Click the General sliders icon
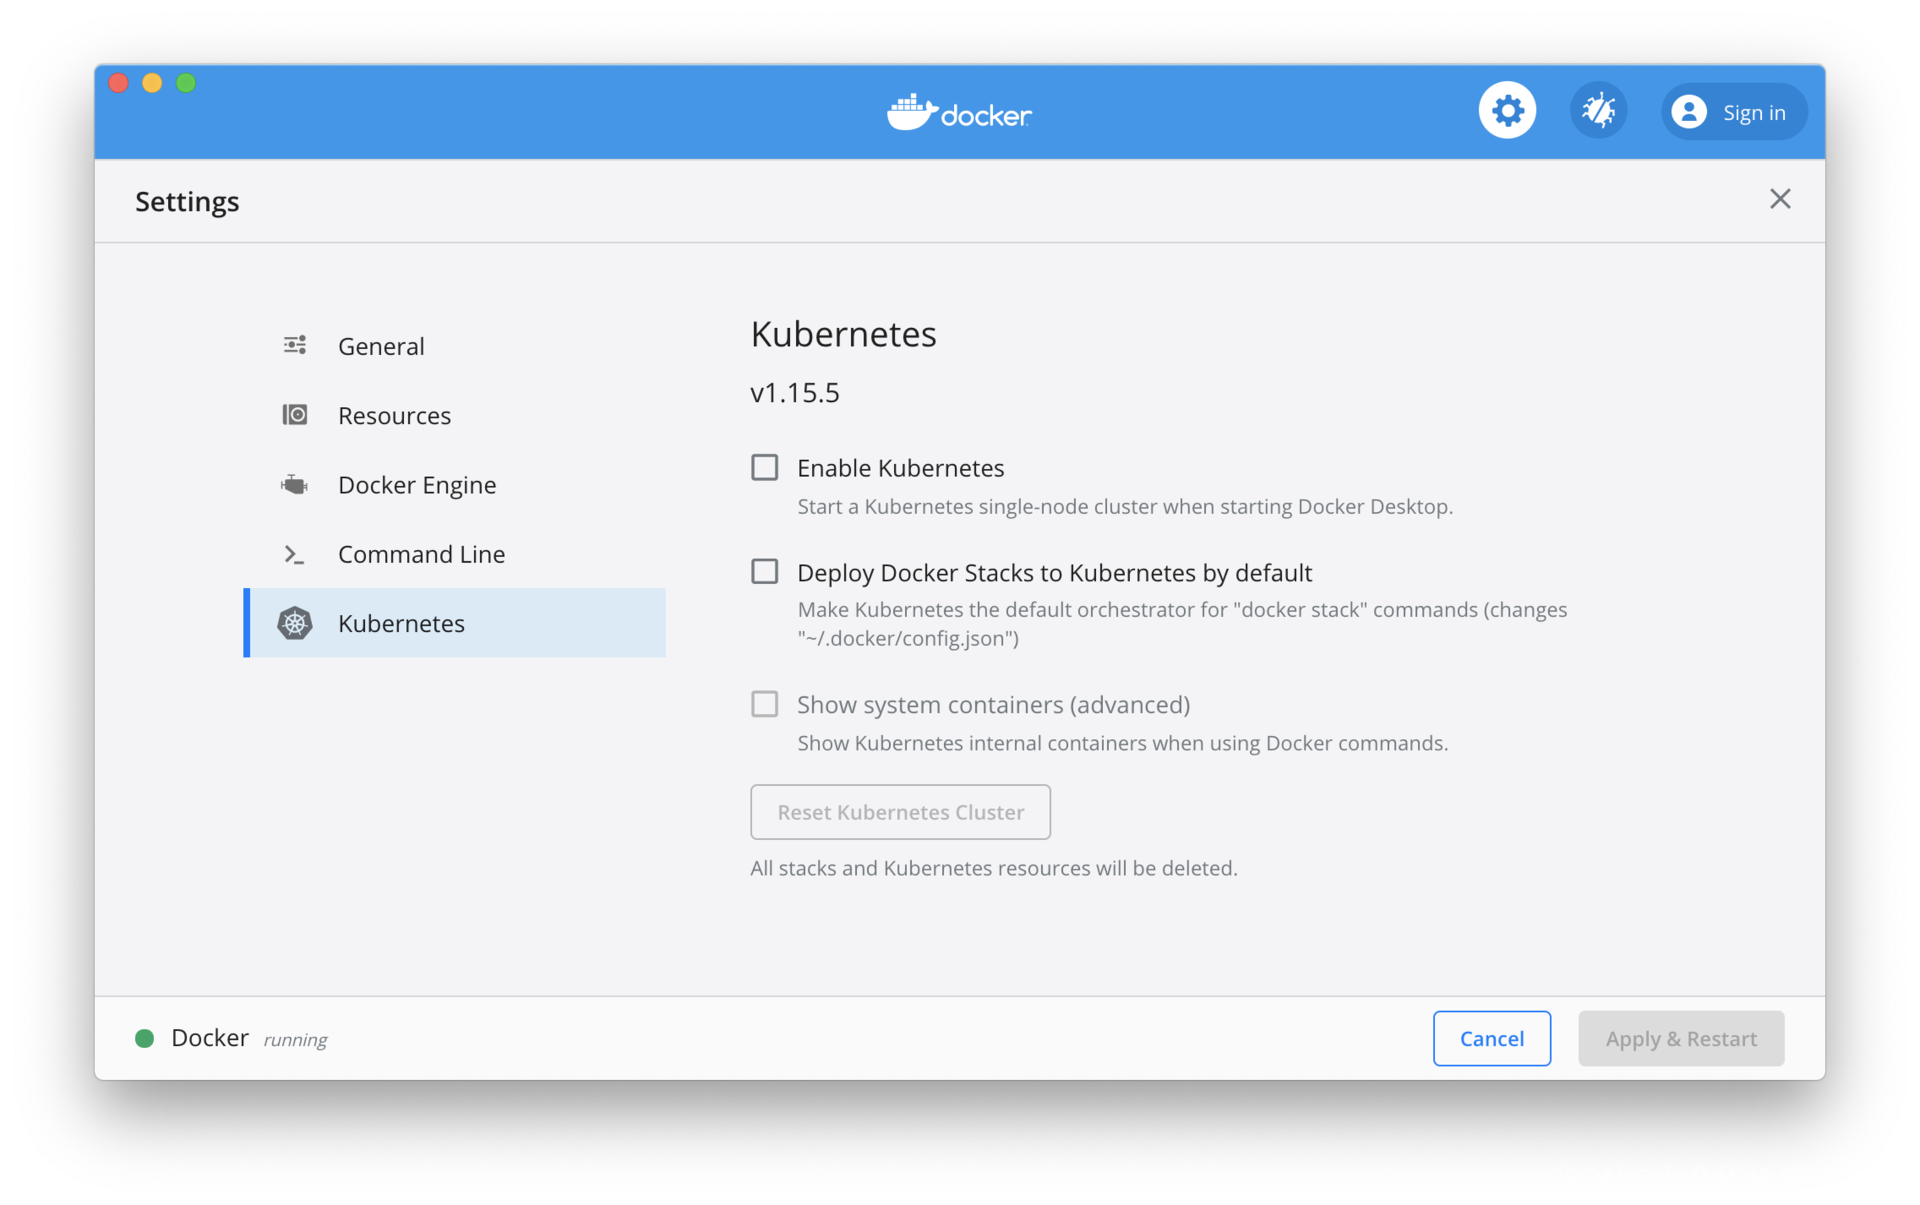This screenshot has height=1205, width=1920. click(x=295, y=346)
